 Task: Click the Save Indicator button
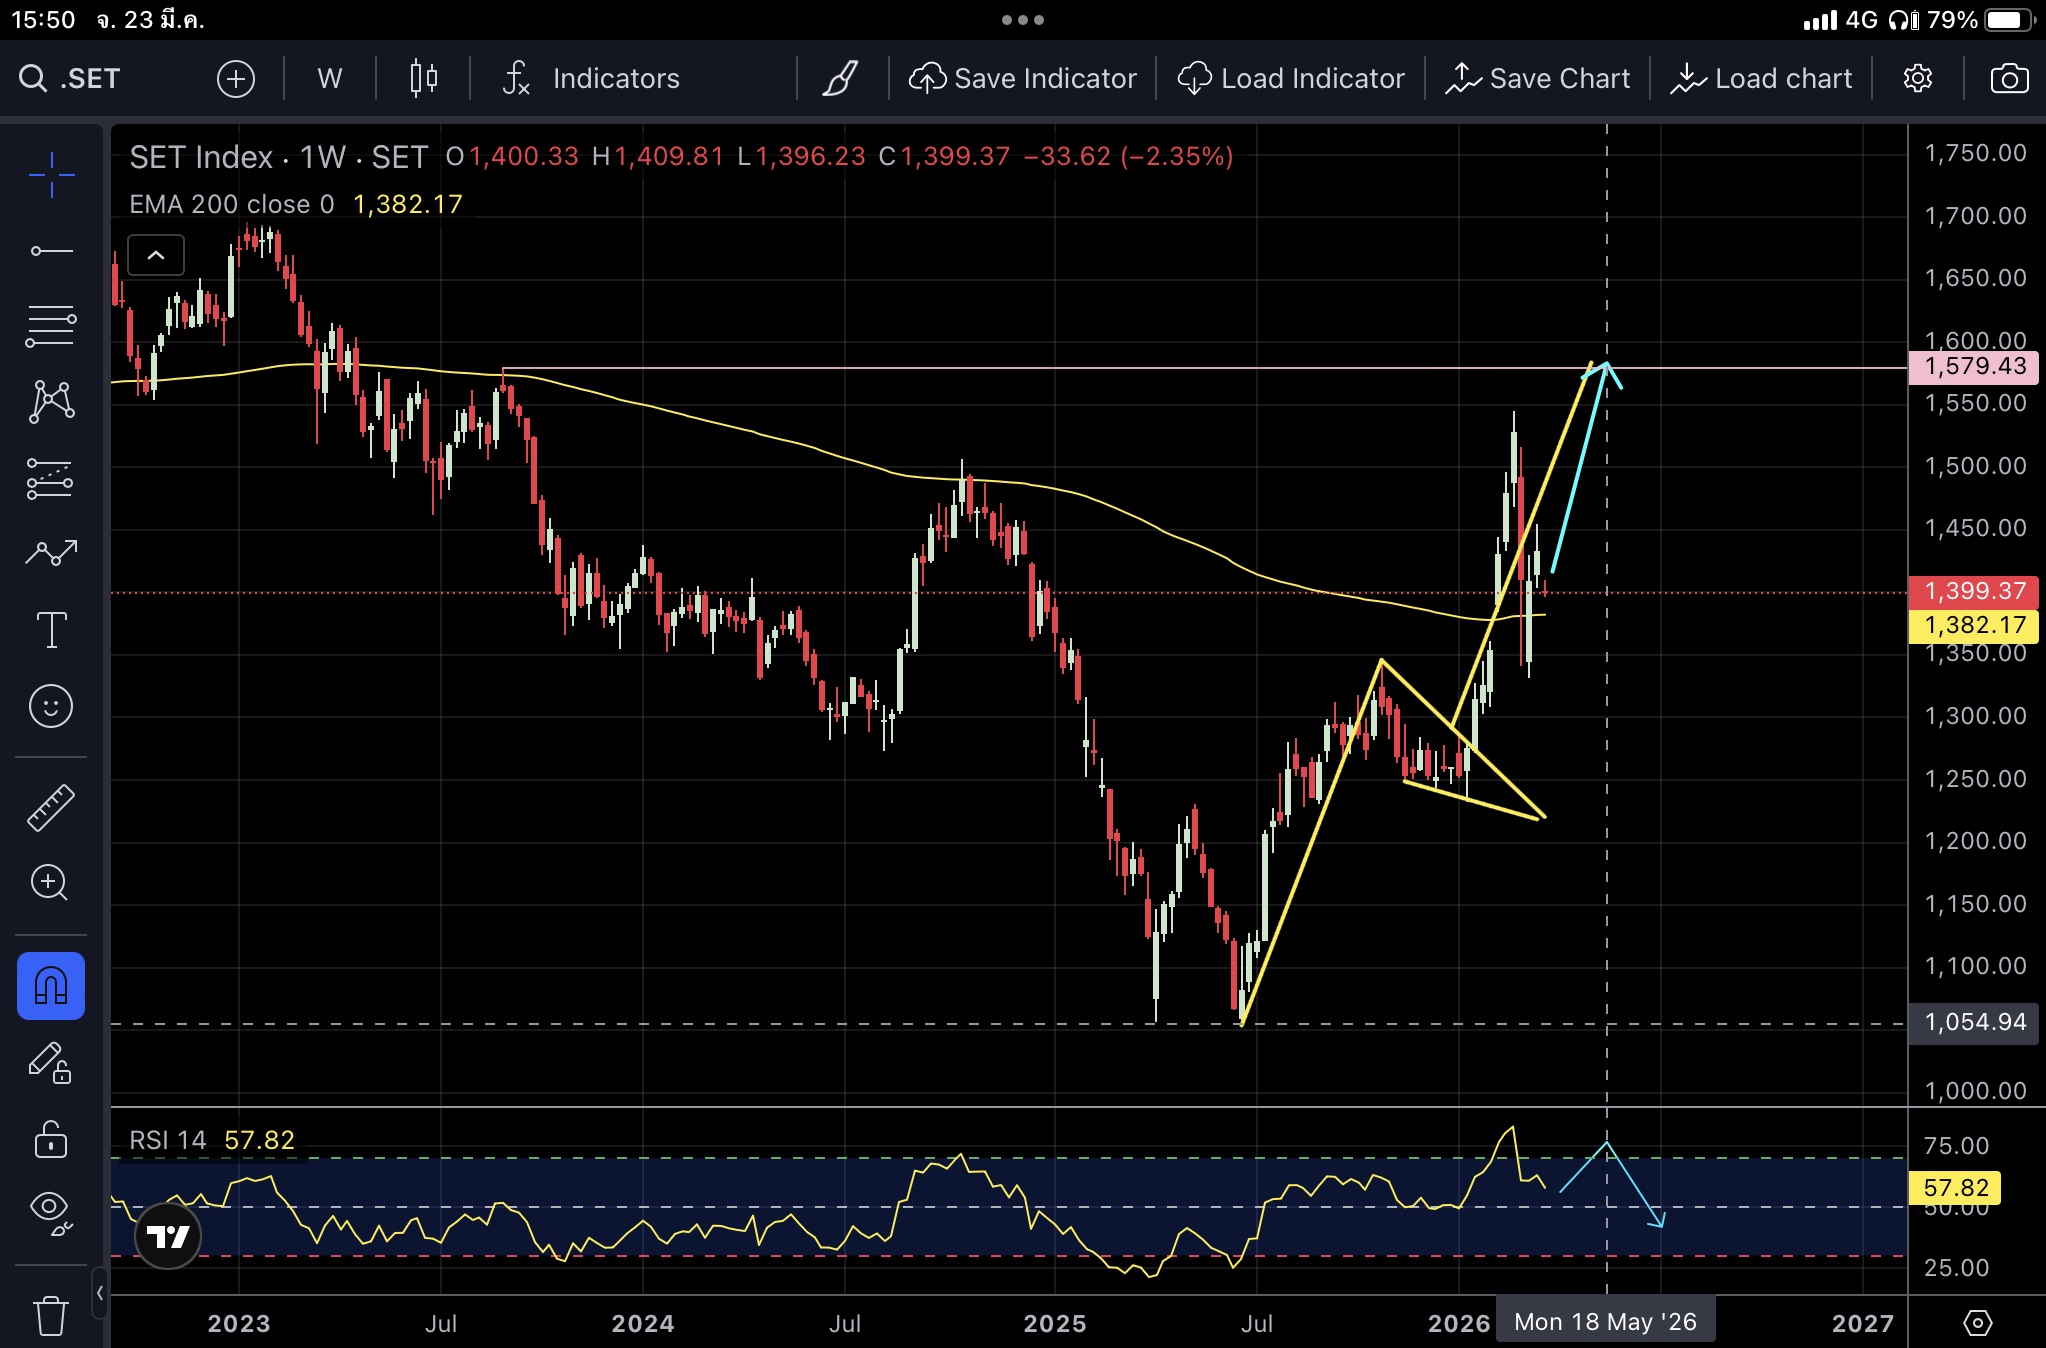click(1023, 79)
